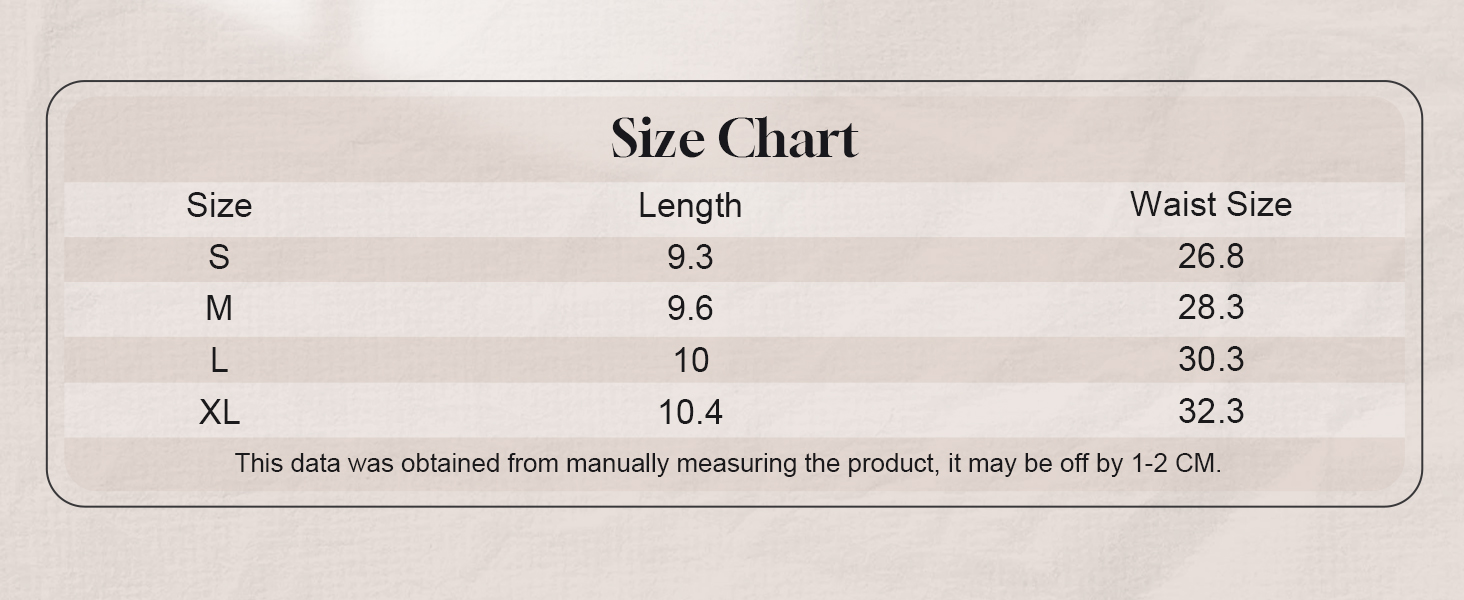The height and width of the screenshot is (600, 1464).
Task: Click the M size row label
Action: click(219, 308)
